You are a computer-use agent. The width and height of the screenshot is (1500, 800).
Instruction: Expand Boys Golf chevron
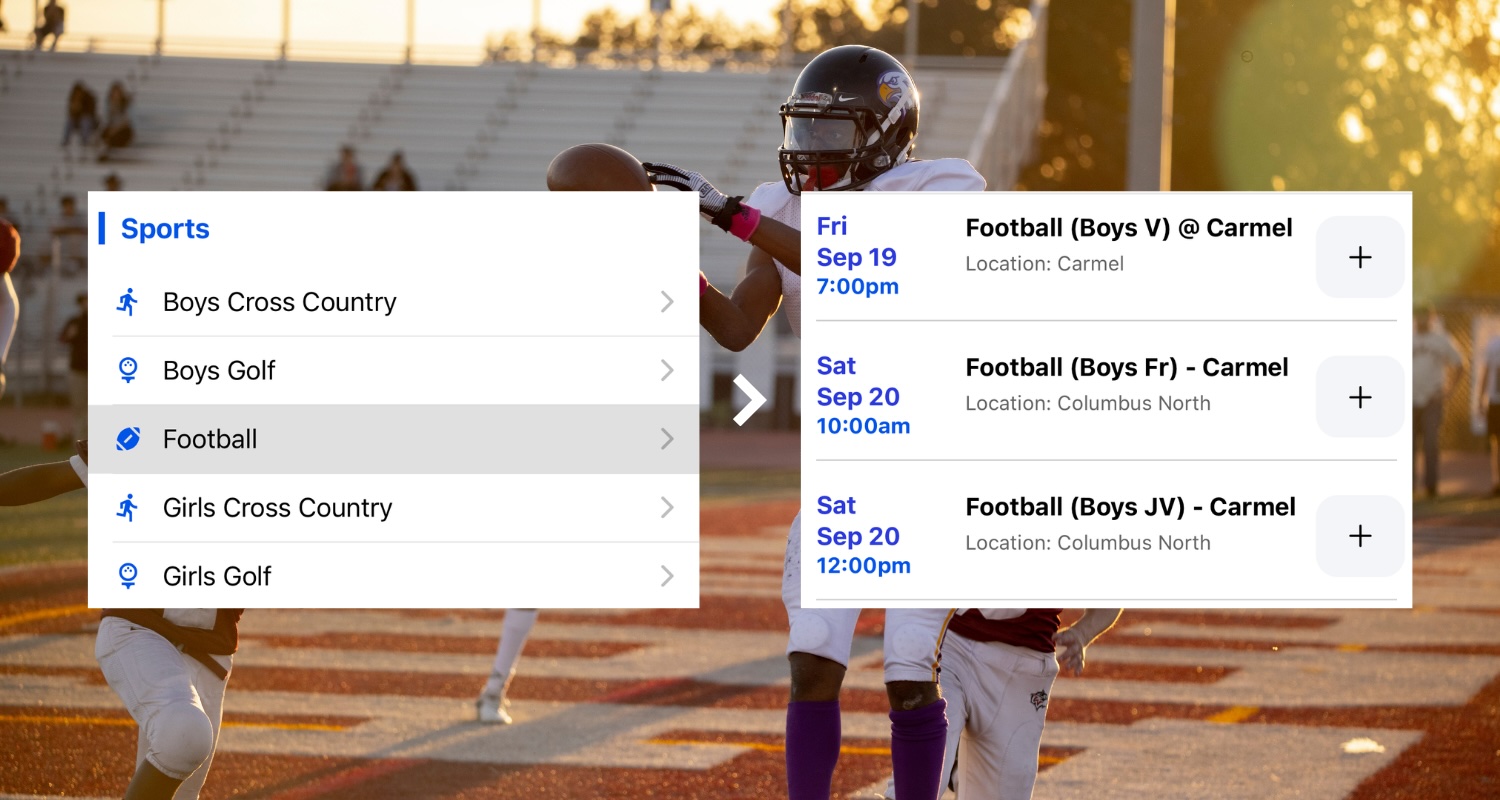tap(667, 371)
